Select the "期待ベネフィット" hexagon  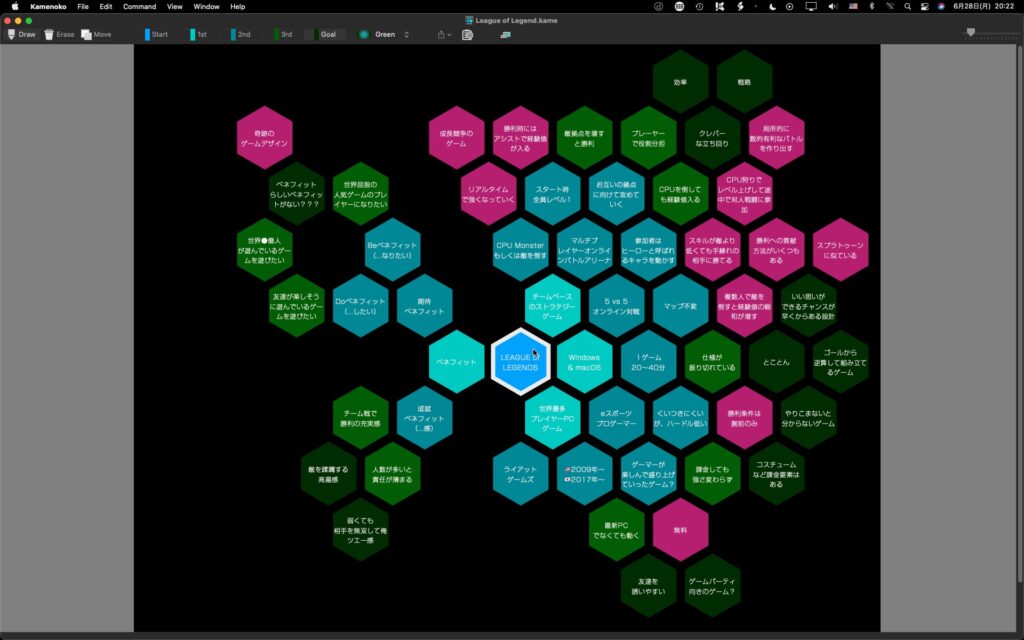click(x=424, y=306)
